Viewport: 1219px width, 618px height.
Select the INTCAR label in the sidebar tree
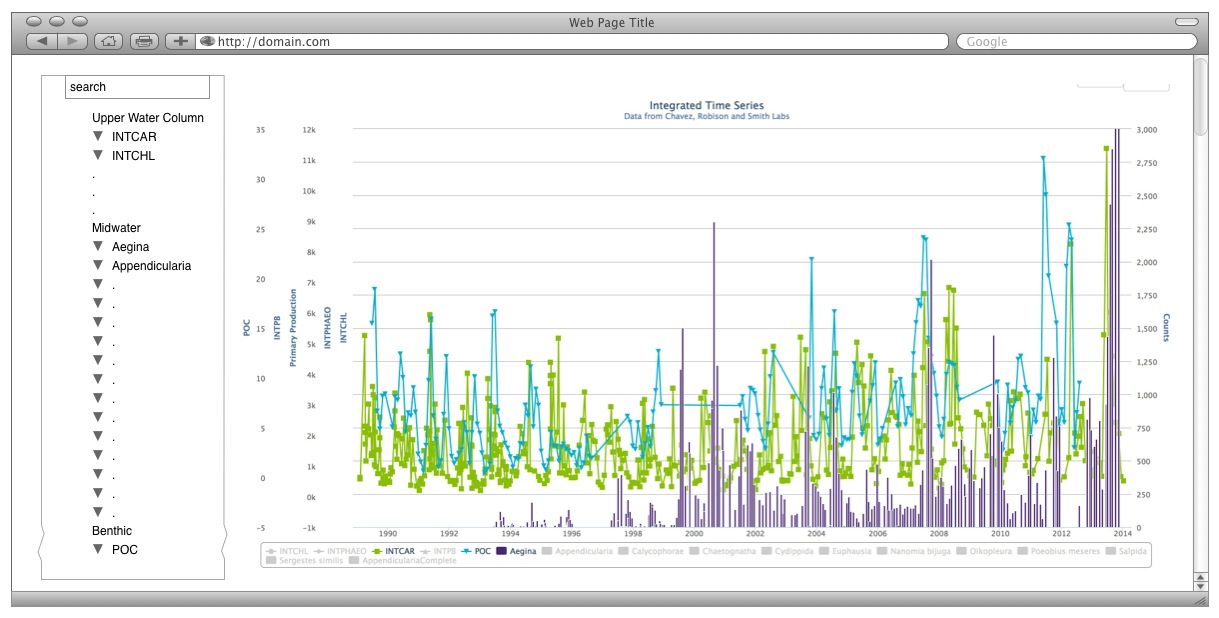[134, 137]
